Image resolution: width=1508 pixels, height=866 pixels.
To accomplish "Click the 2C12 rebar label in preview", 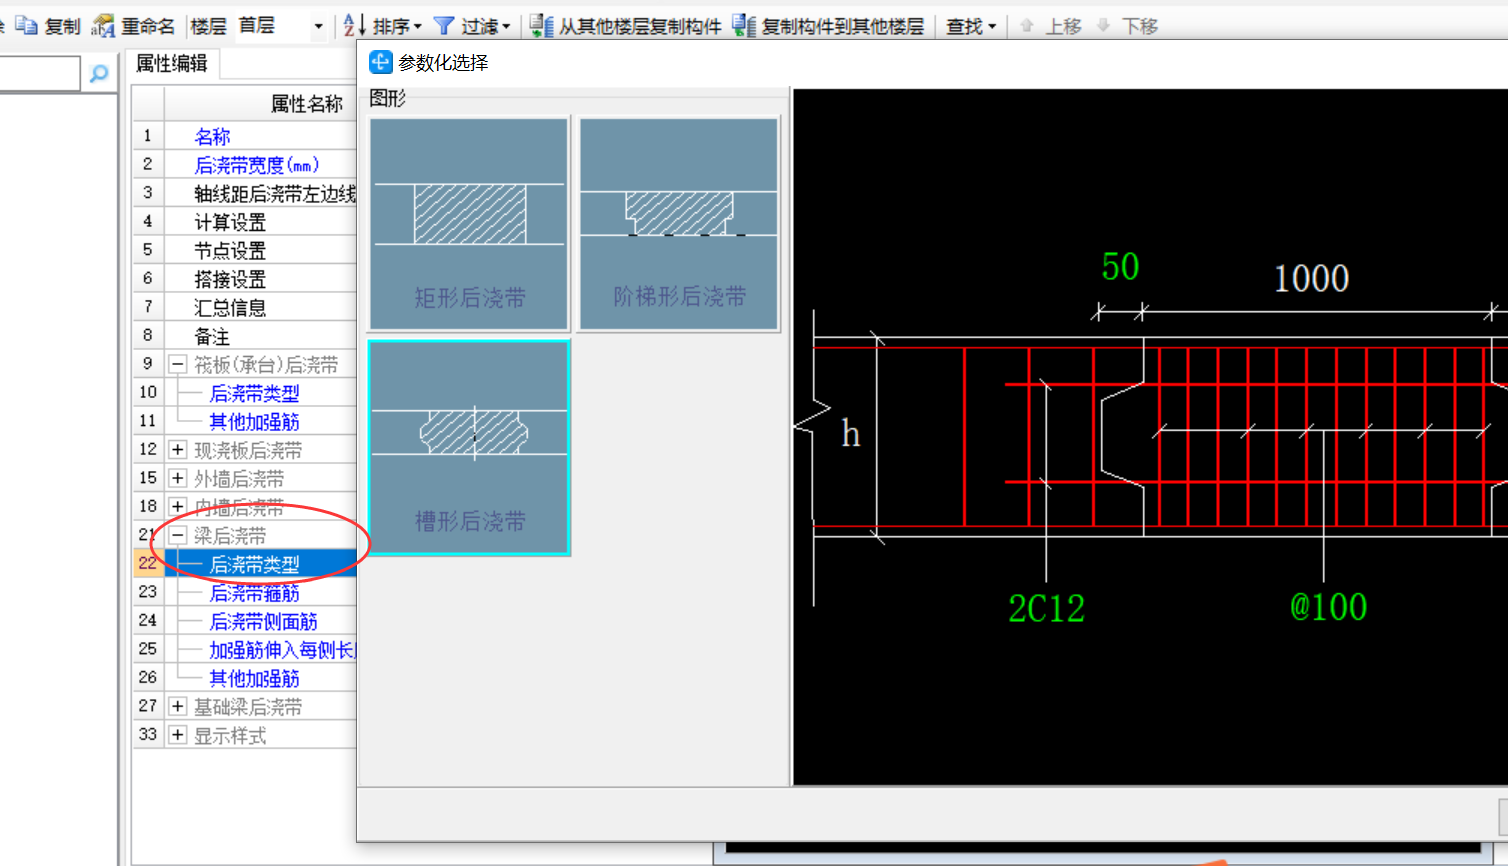I will (x=1046, y=608).
